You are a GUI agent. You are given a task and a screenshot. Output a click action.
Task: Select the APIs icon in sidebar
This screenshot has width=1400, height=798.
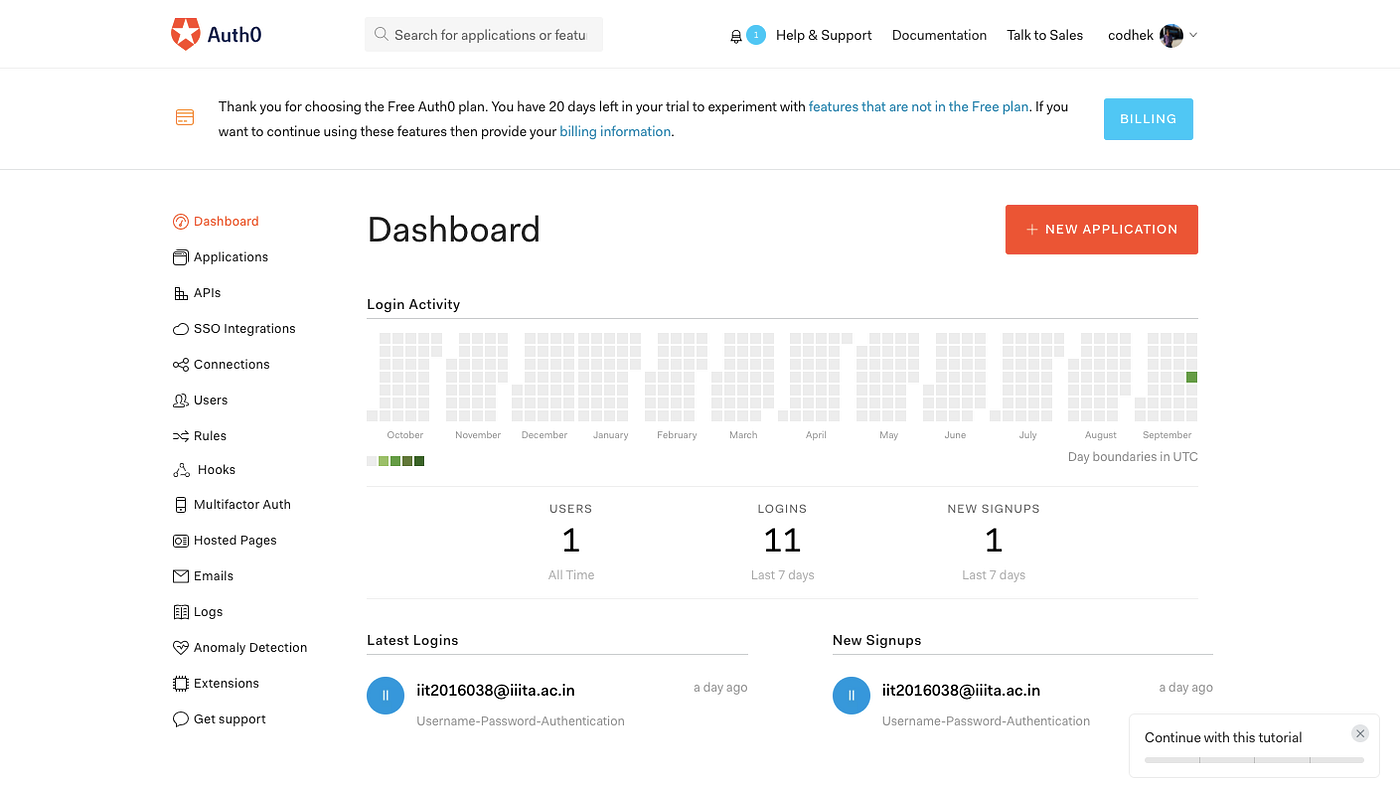tap(180, 293)
